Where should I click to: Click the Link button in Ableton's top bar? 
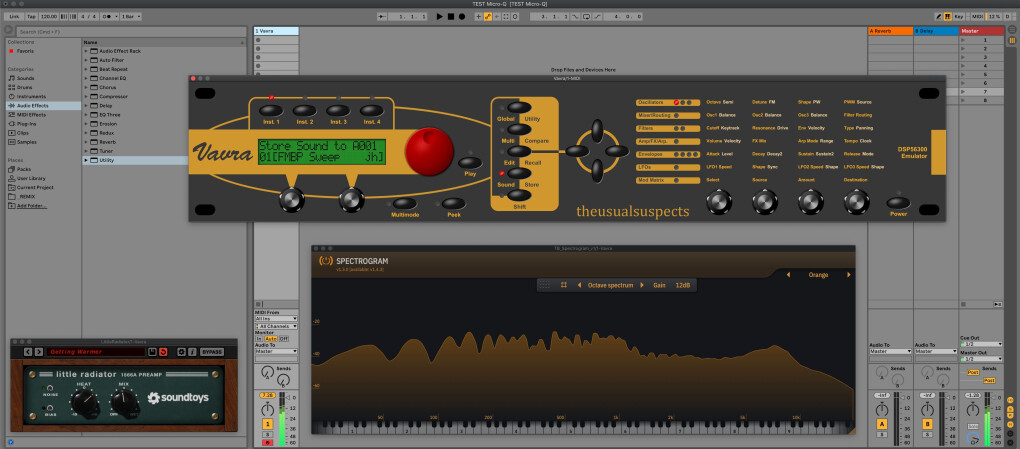14,16
